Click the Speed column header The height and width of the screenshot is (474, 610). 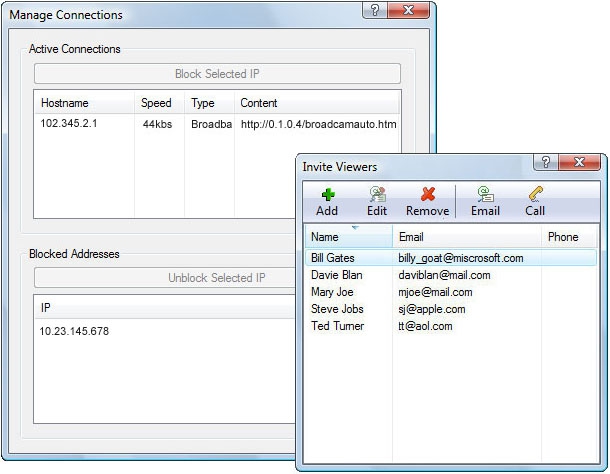coord(160,103)
